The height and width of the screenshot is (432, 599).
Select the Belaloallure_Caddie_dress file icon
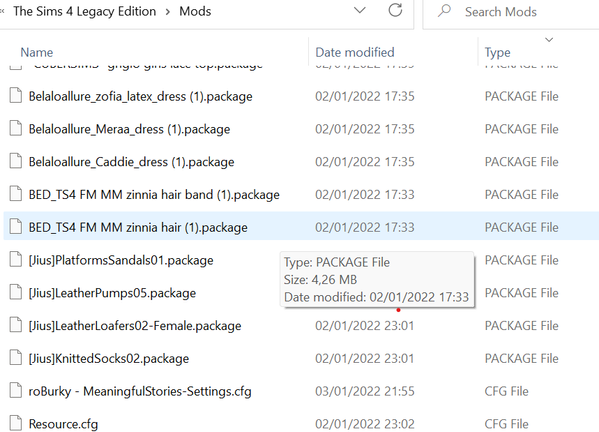click(x=16, y=161)
